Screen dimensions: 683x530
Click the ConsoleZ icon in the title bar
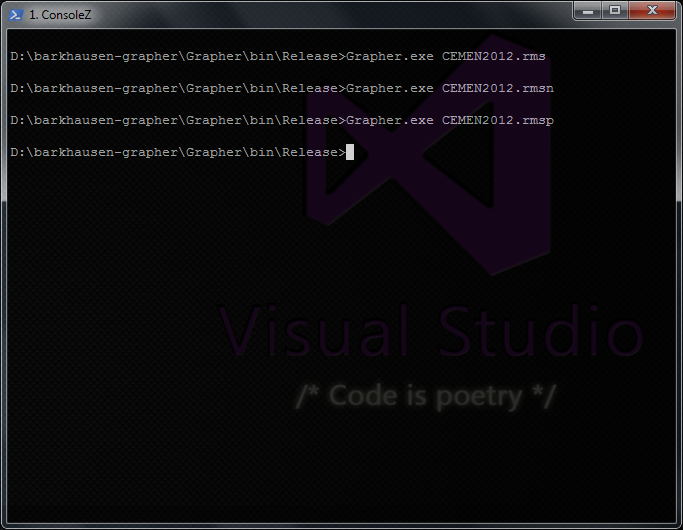tap(16, 15)
